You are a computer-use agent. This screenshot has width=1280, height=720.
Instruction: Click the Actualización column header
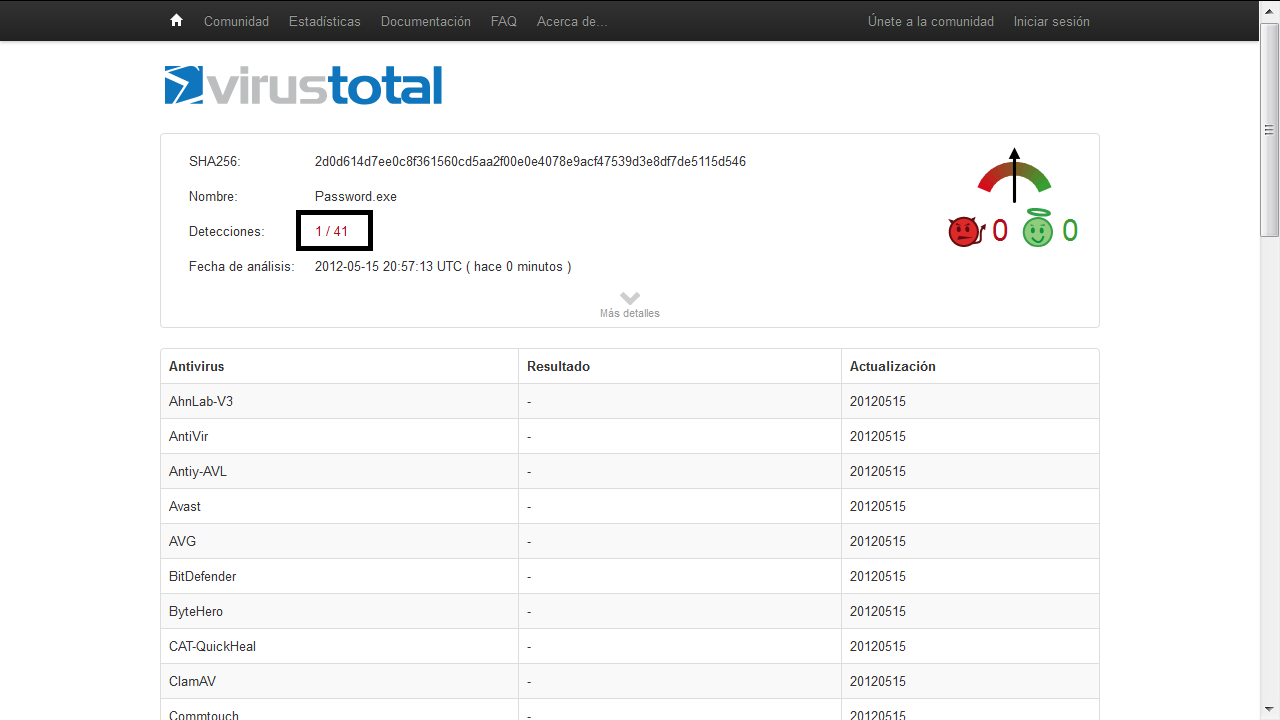(893, 366)
